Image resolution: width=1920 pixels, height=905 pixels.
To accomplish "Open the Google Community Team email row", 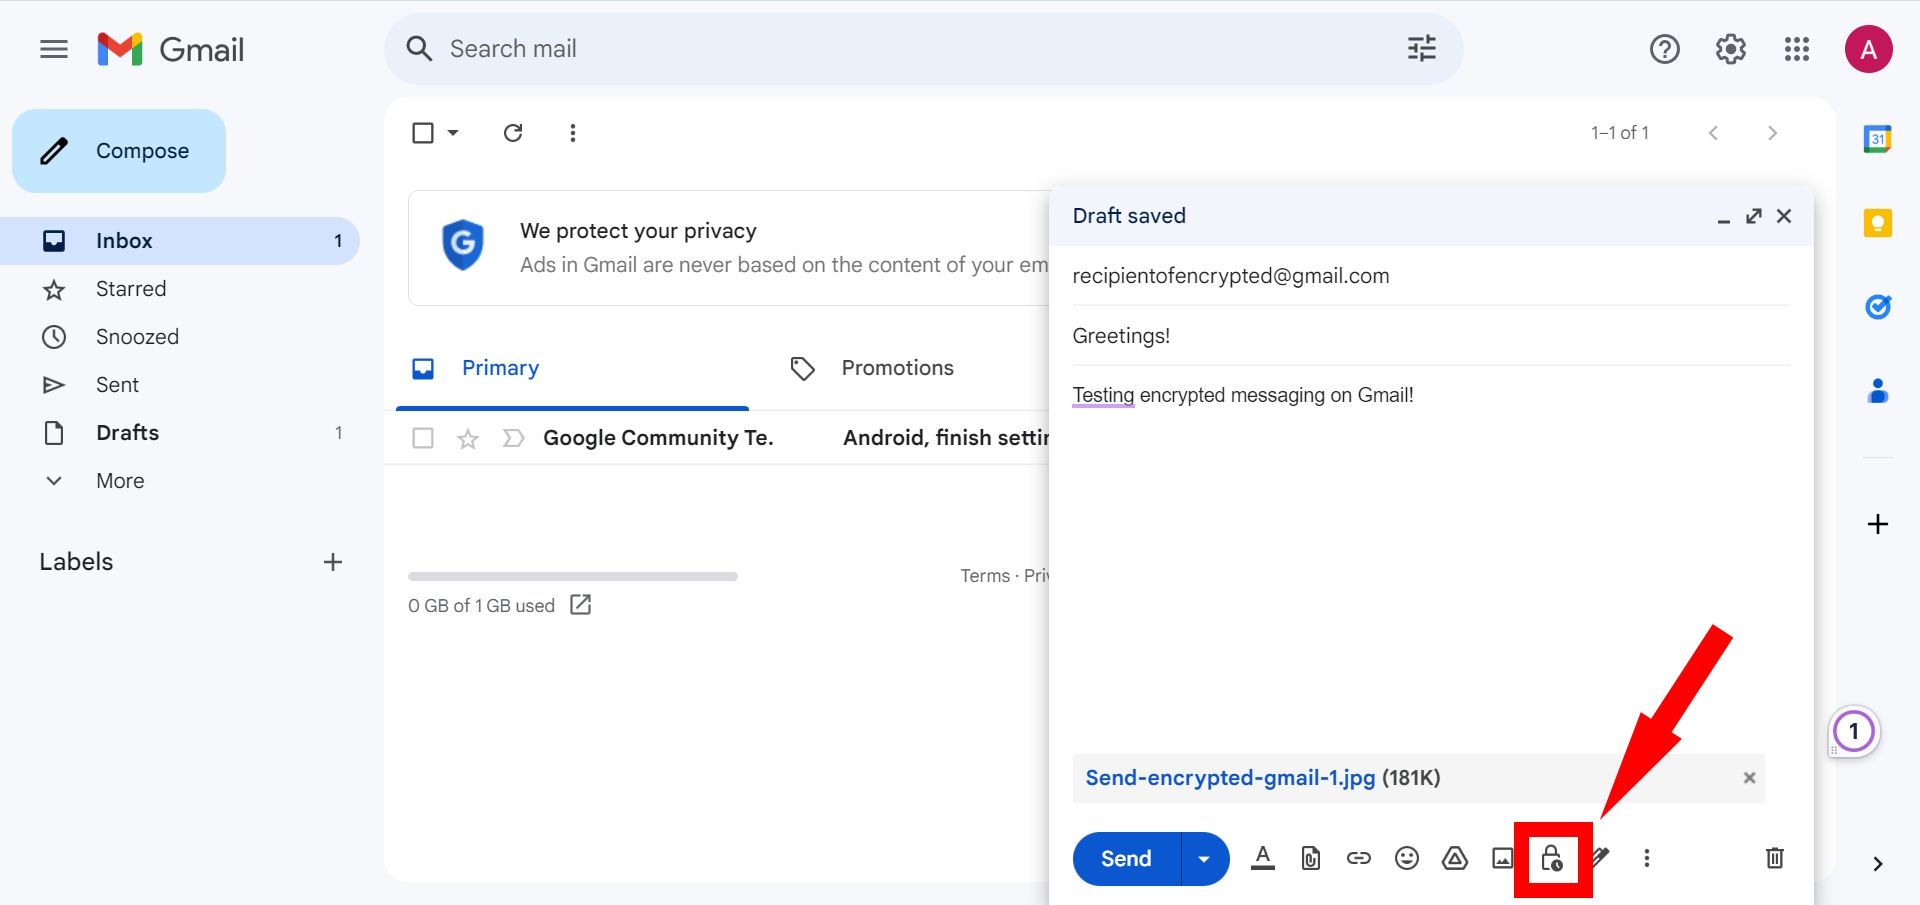I will pyautogui.click(x=716, y=438).
